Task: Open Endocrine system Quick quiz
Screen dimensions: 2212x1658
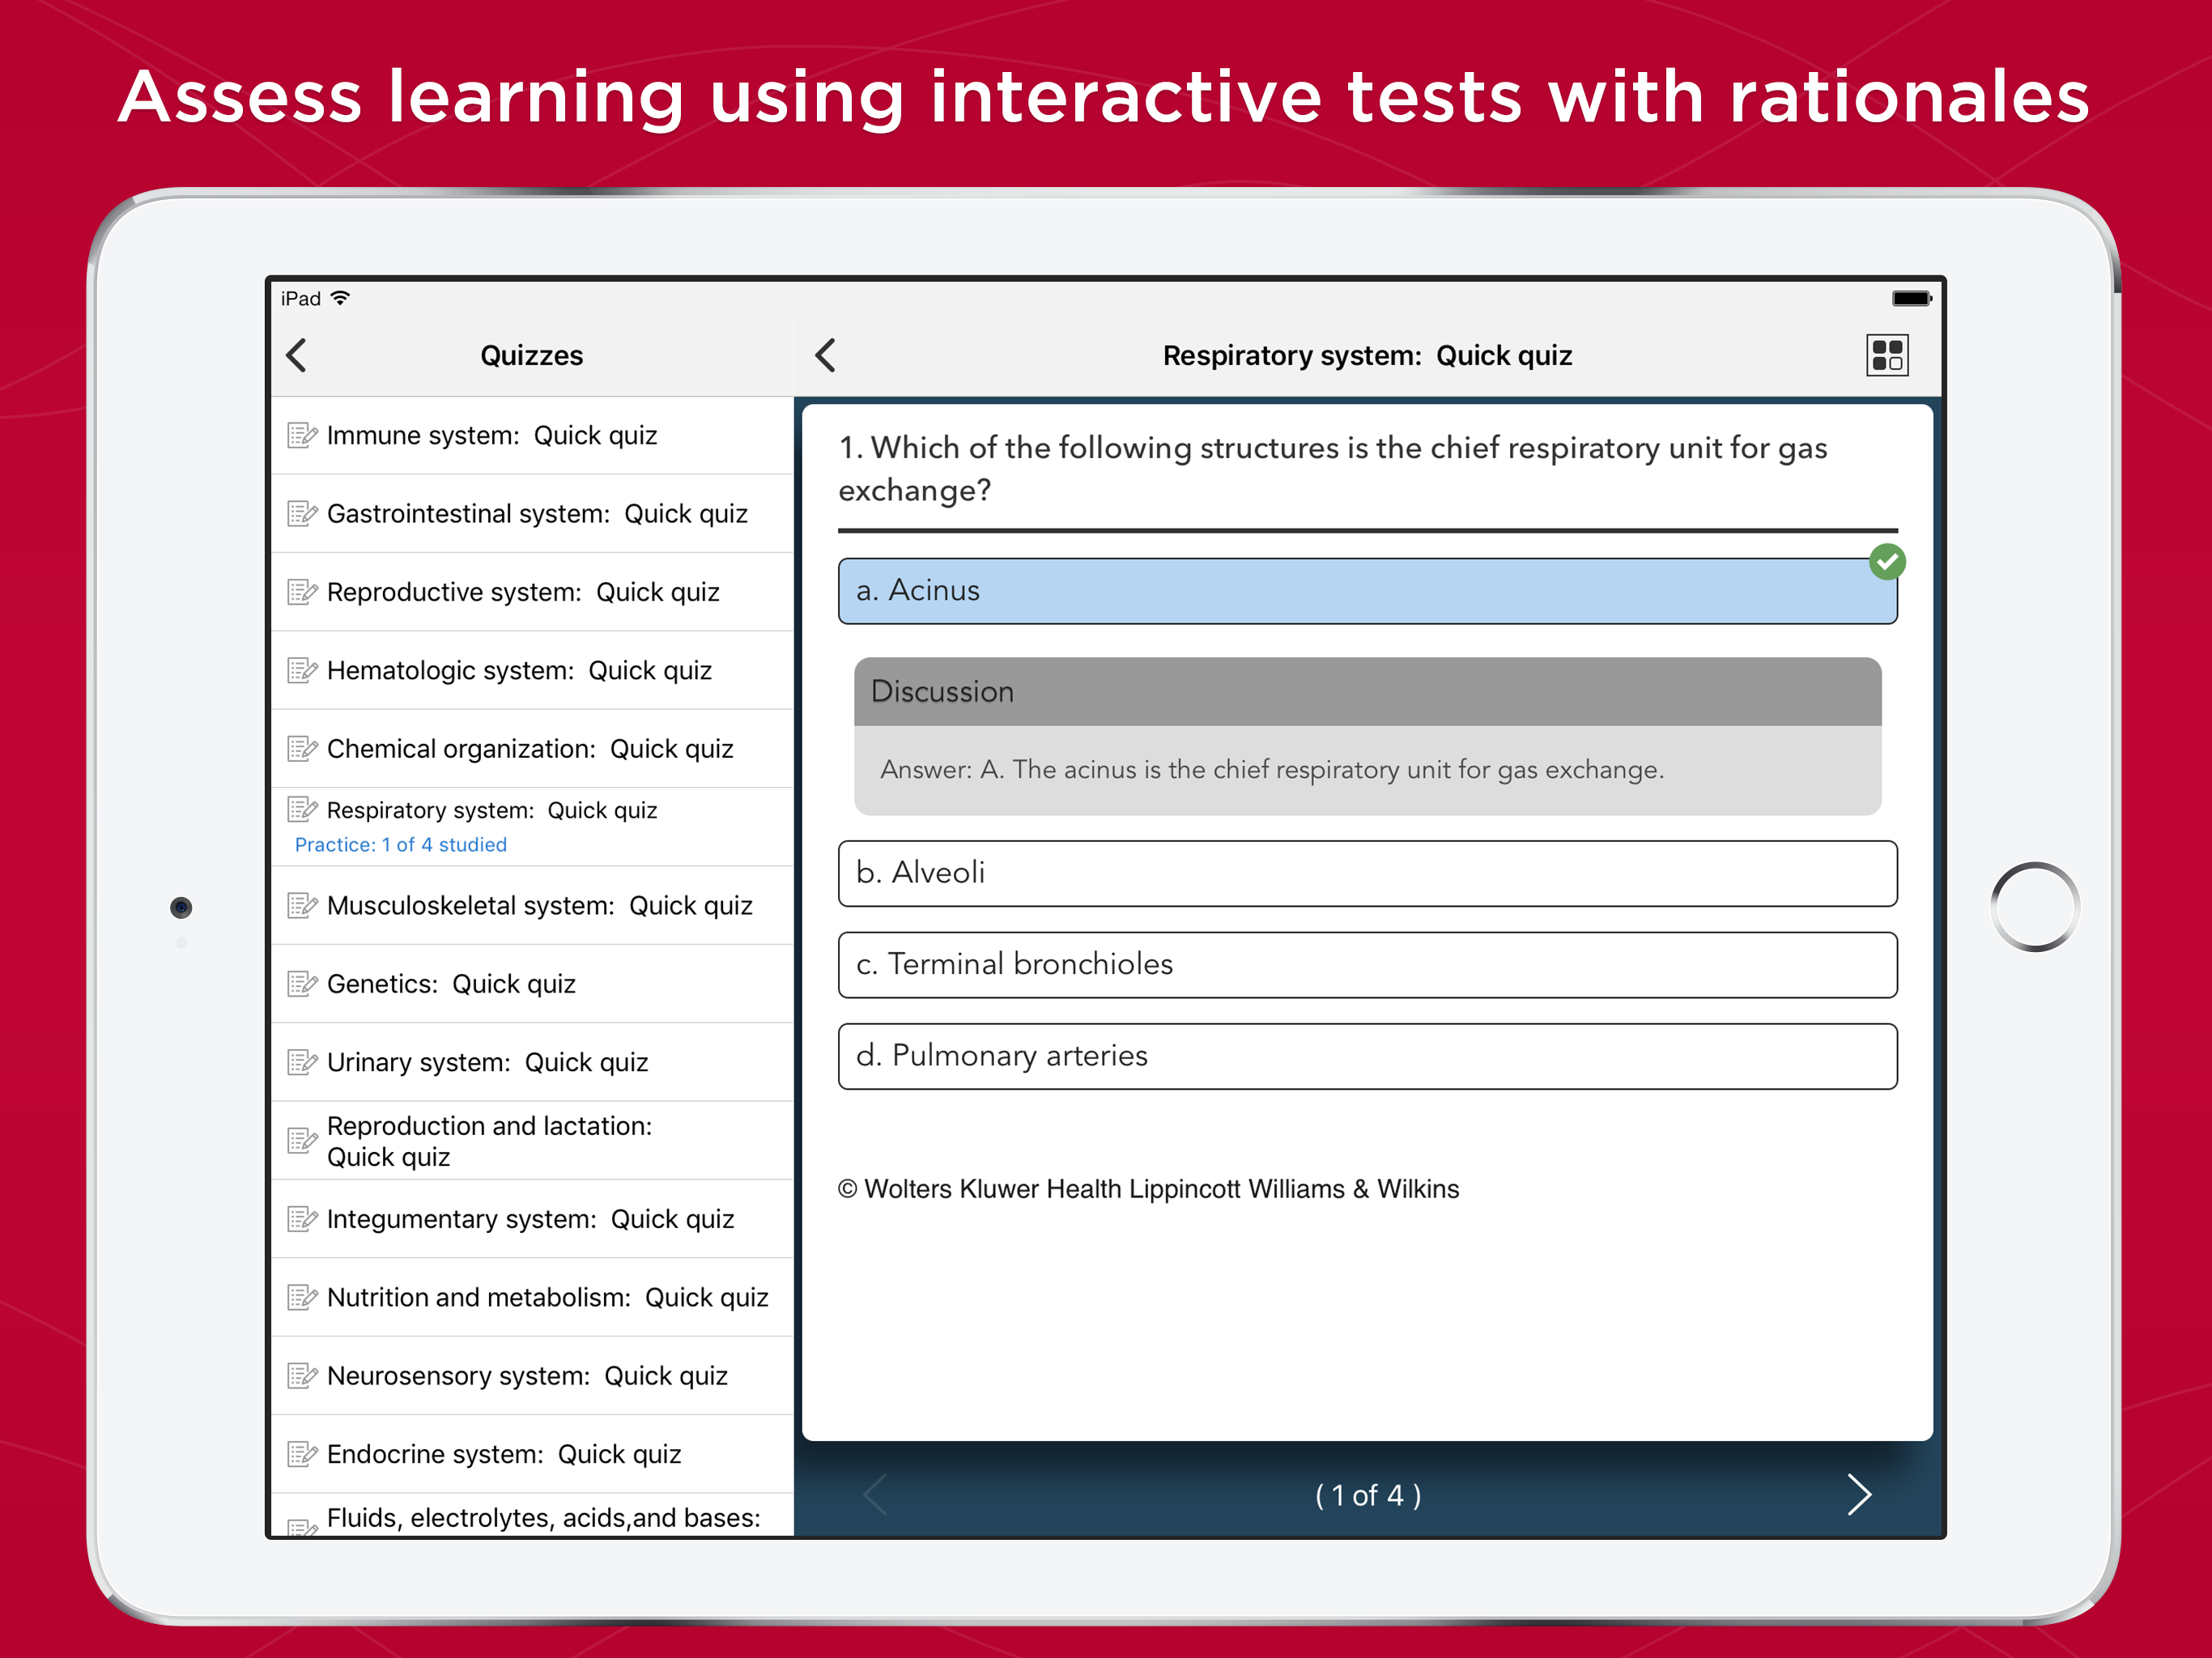Action: (x=504, y=1454)
